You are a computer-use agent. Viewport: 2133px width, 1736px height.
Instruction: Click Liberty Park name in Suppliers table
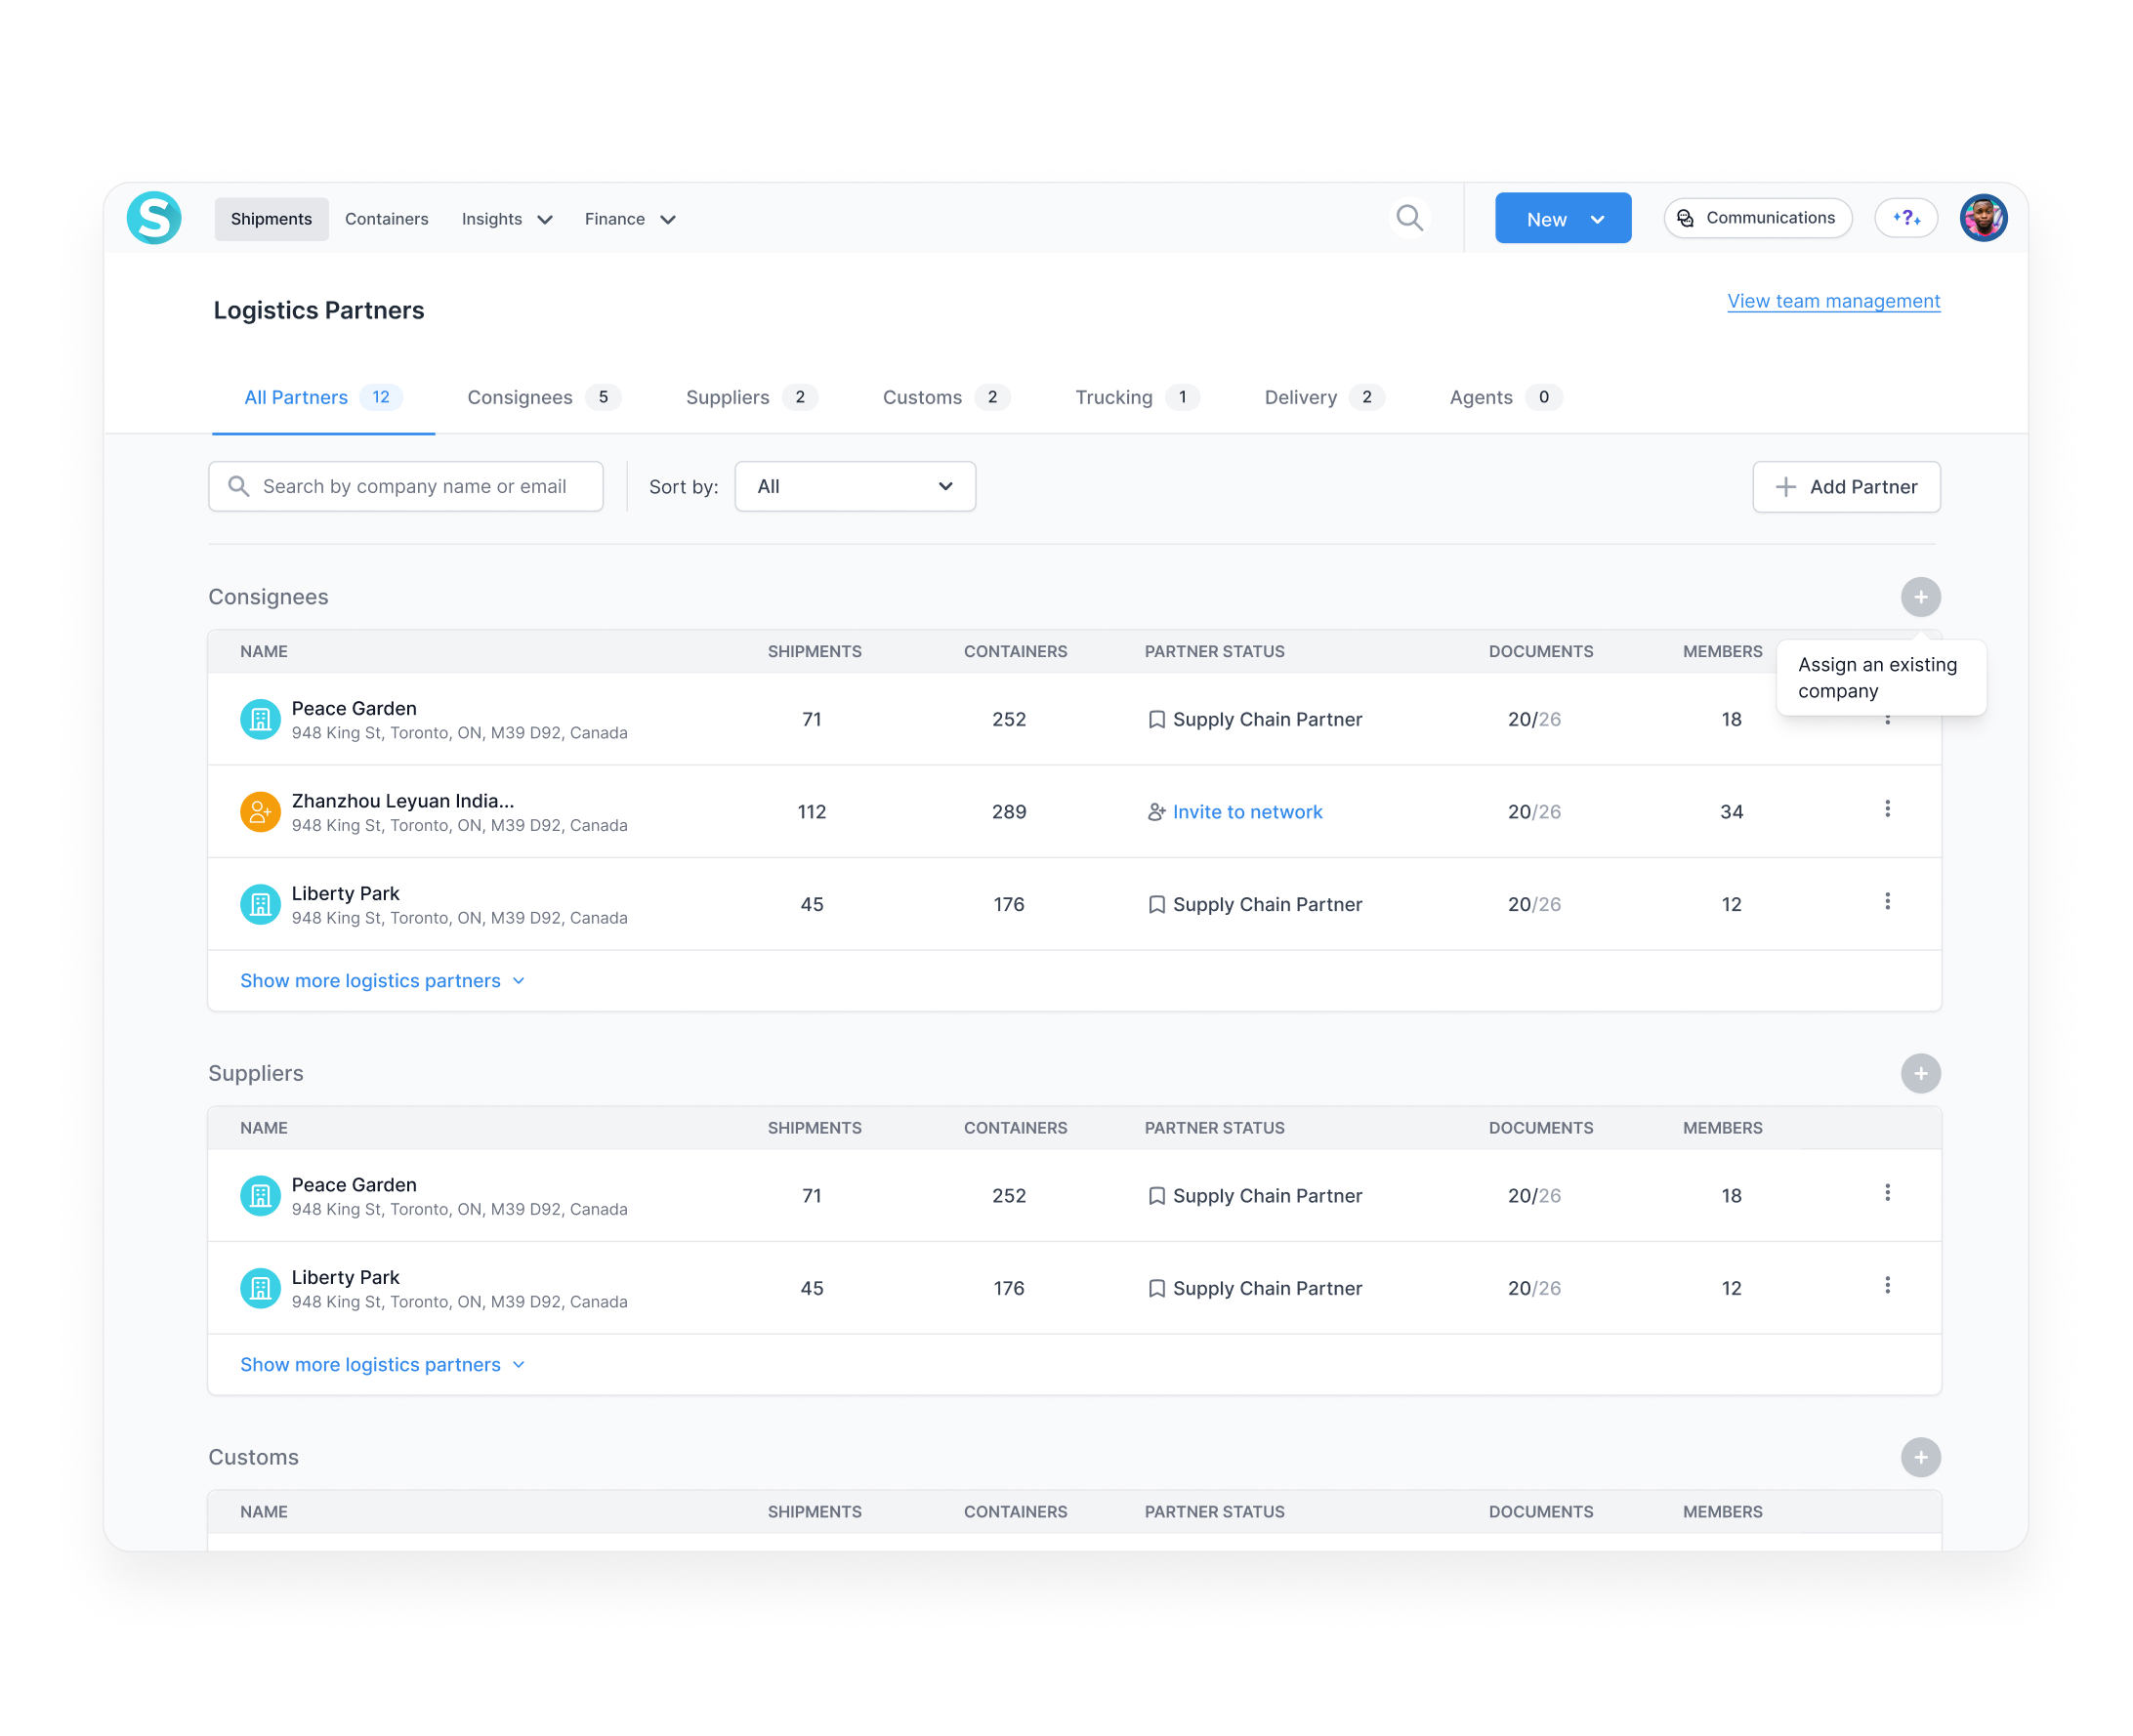click(345, 1277)
